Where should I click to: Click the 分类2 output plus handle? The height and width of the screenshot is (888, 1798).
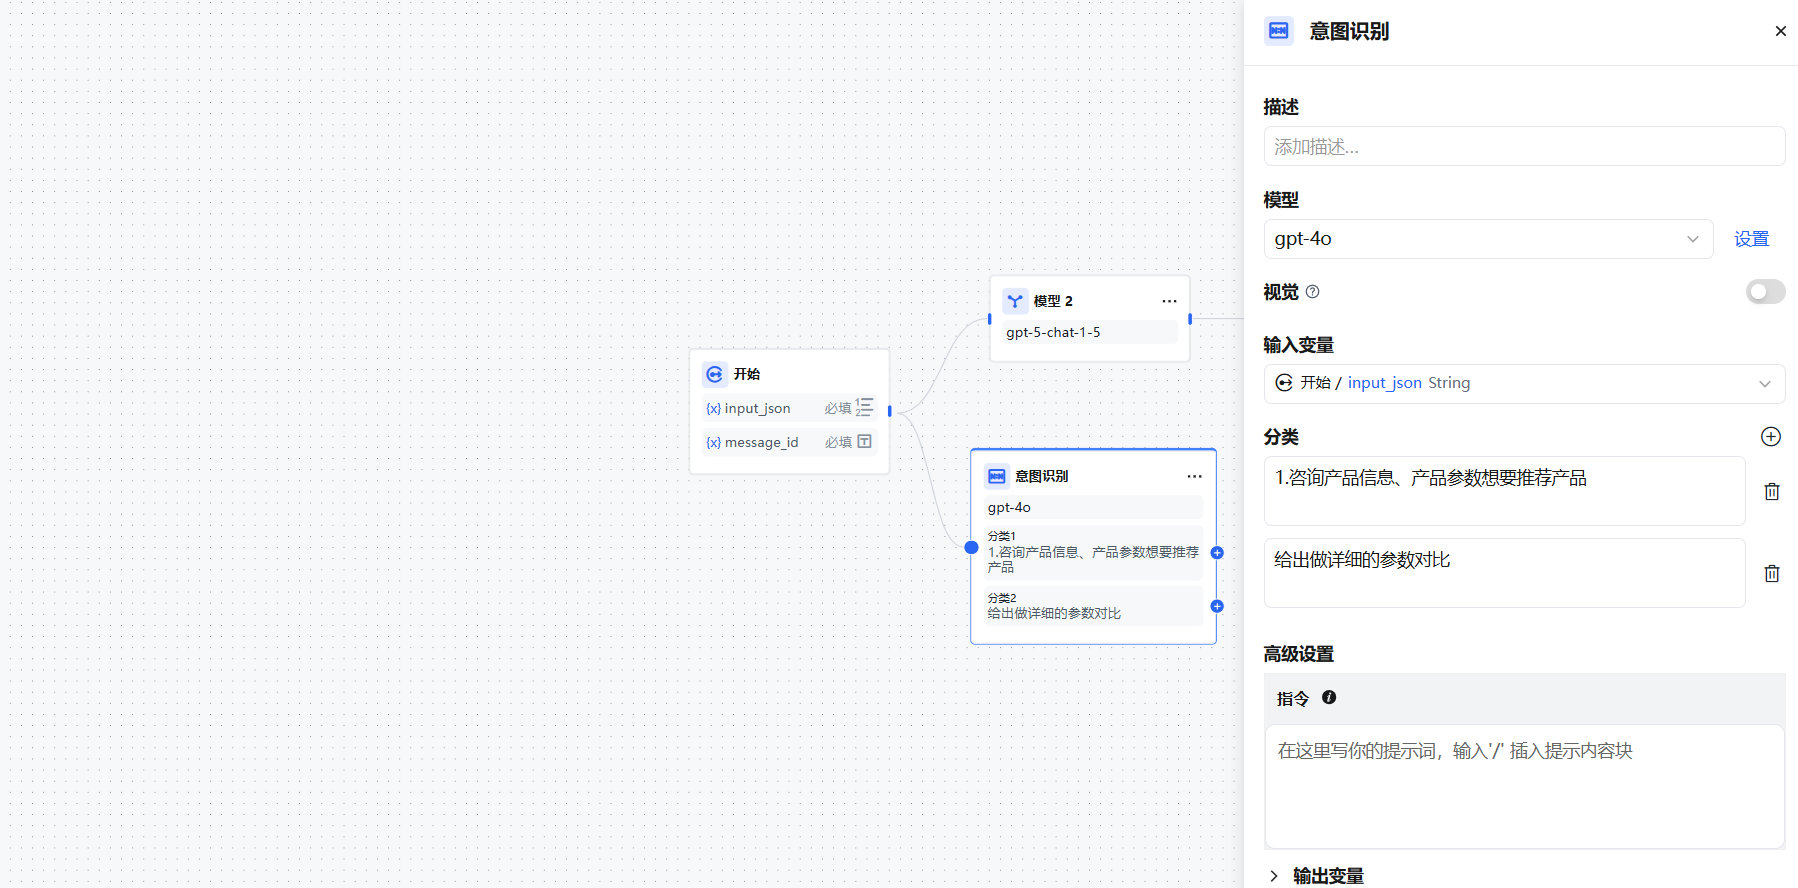pos(1217,606)
